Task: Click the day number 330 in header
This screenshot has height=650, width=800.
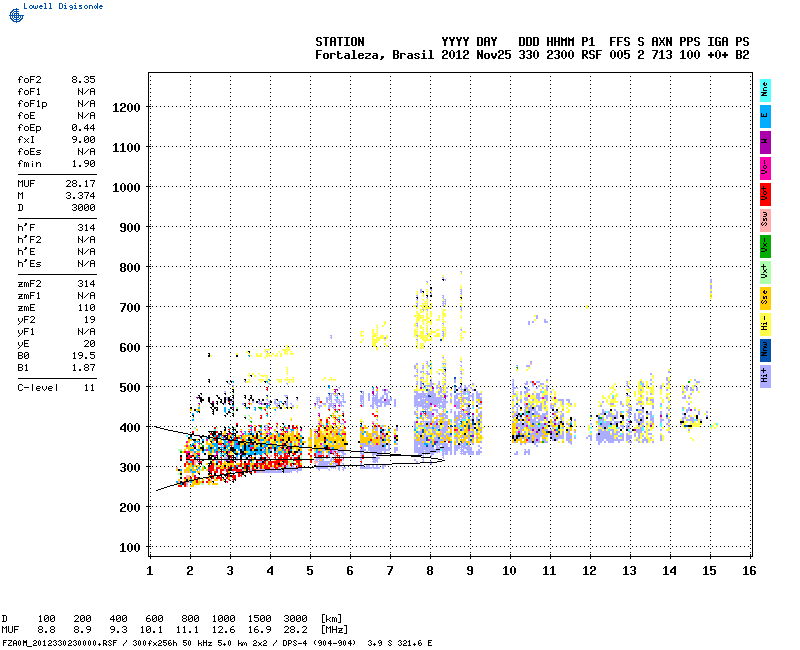Action: coord(529,55)
